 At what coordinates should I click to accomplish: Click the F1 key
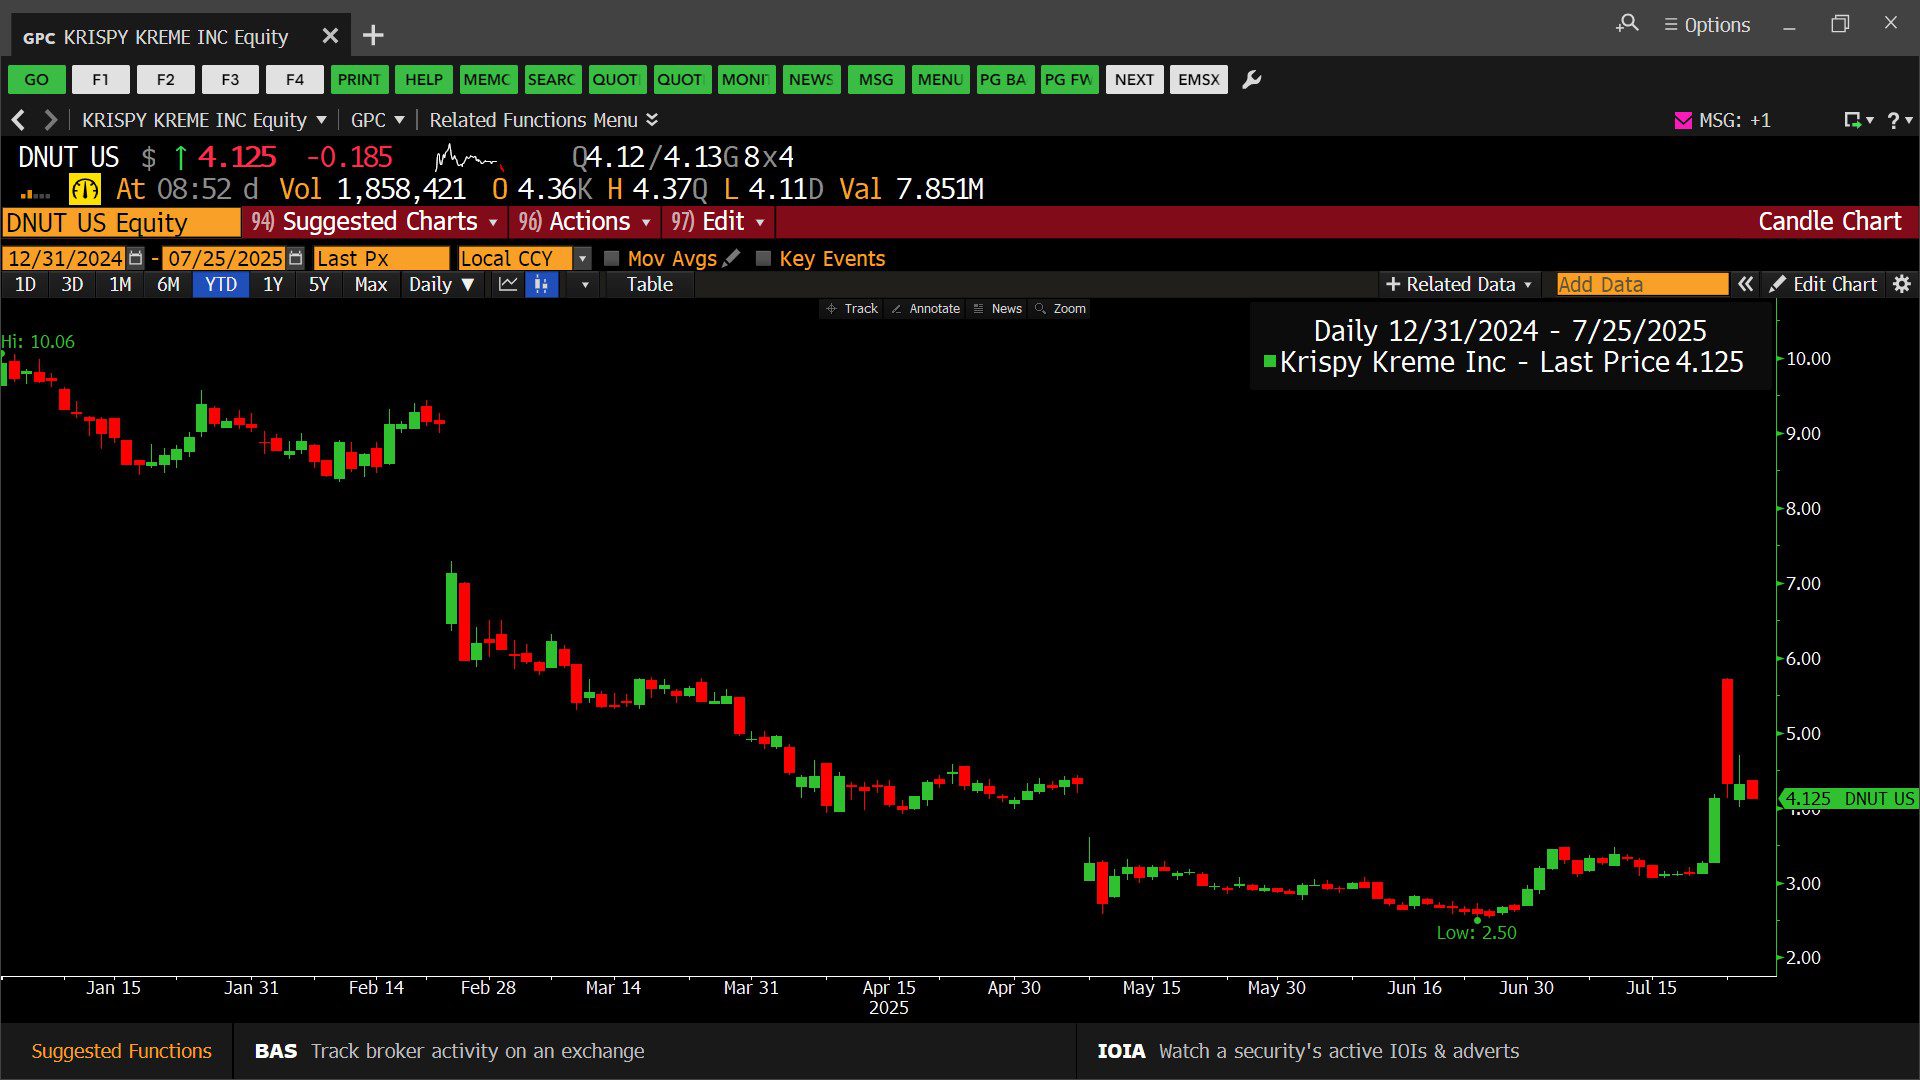coord(101,80)
